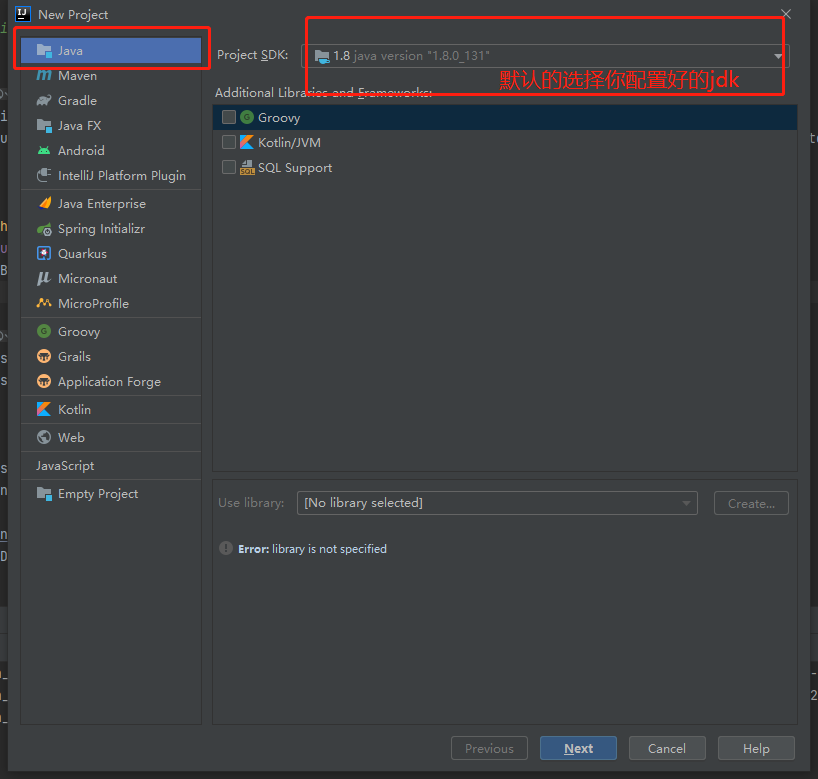Image resolution: width=818 pixels, height=779 pixels.
Task: Select Android text in project list
Action: coord(81,150)
